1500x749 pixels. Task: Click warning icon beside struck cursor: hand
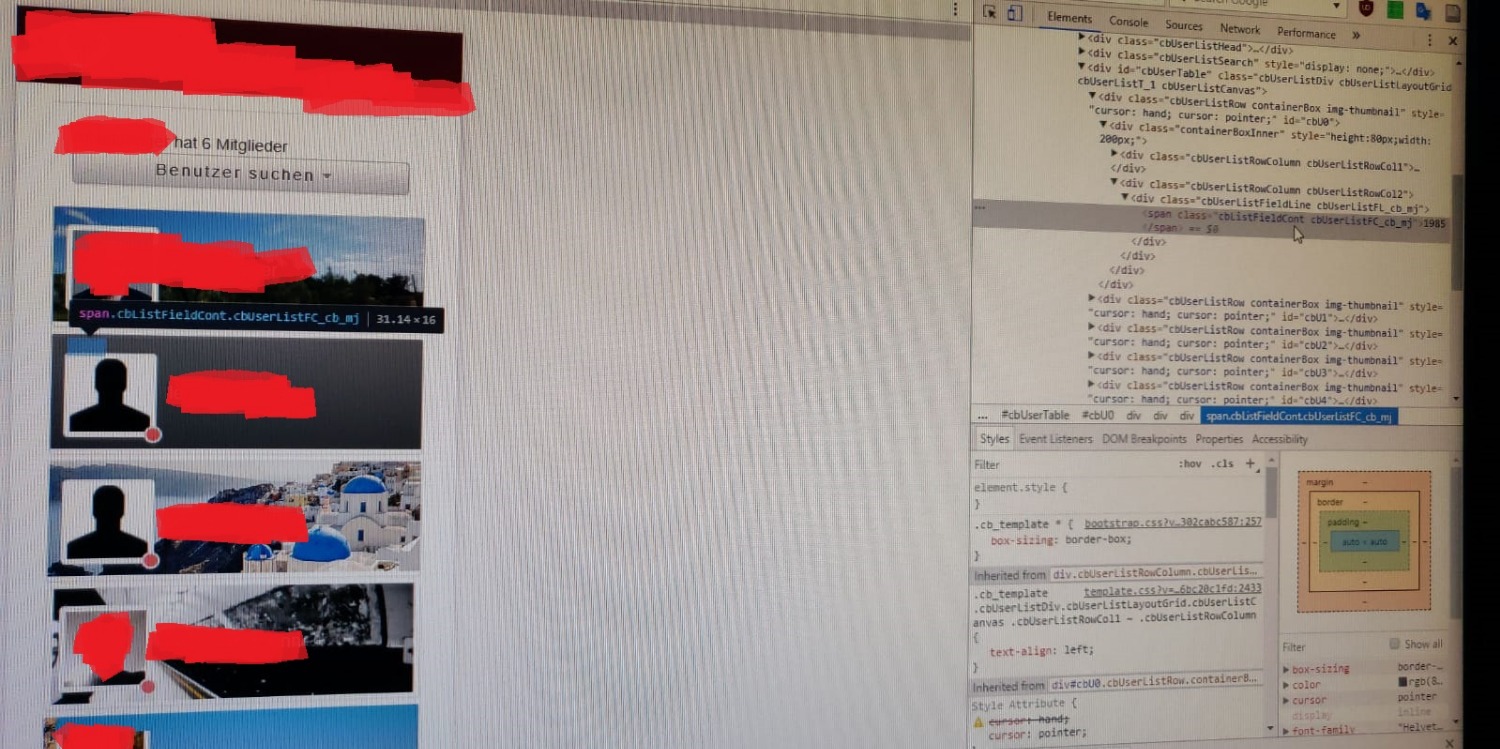coord(979,721)
